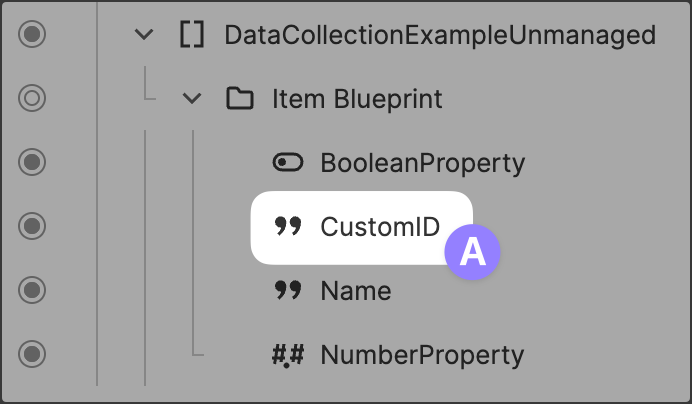Toggle the radio button for BooleanProperty row
Image resolution: width=692 pixels, height=404 pixels.
click(x=33, y=162)
